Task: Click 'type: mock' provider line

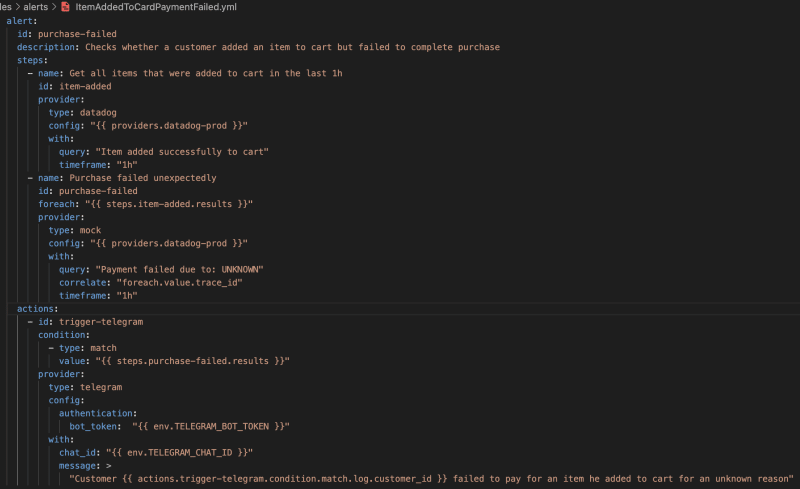Action: pos(74,230)
